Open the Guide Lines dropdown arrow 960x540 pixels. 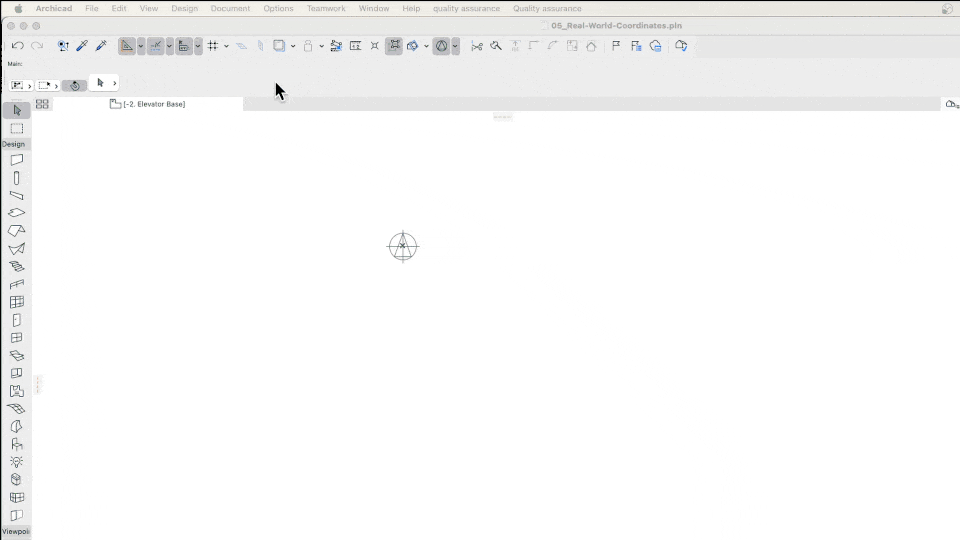click(141, 46)
